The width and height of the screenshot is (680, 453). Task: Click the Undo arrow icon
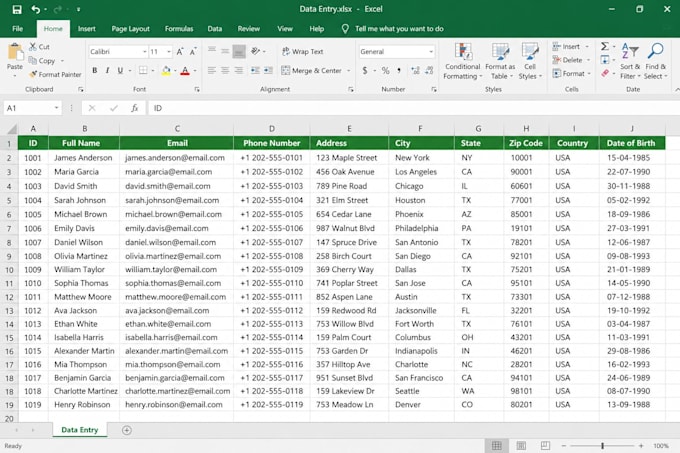[36, 9]
